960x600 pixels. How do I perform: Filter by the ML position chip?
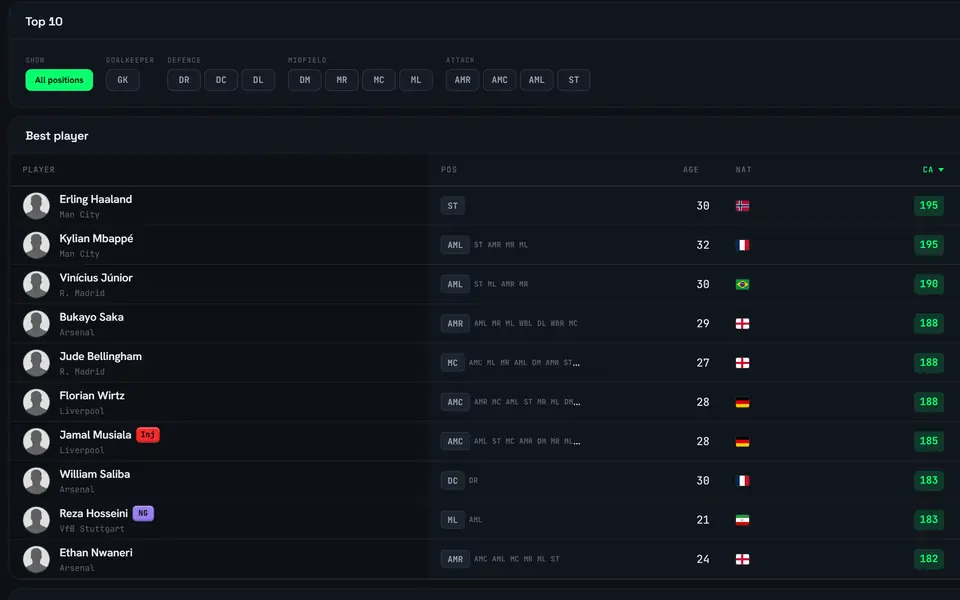pyautogui.click(x=416, y=80)
